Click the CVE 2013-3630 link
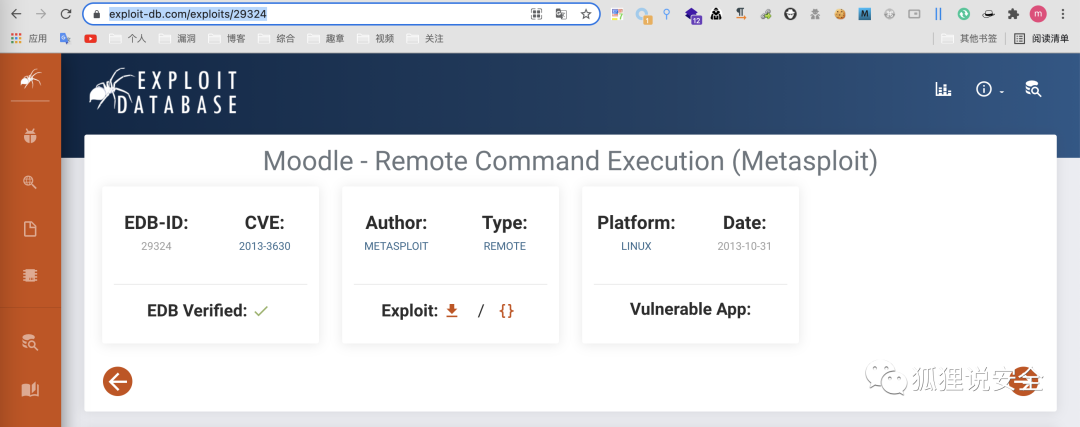The width and height of the screenshot is (1080, 427). (264, 246)
